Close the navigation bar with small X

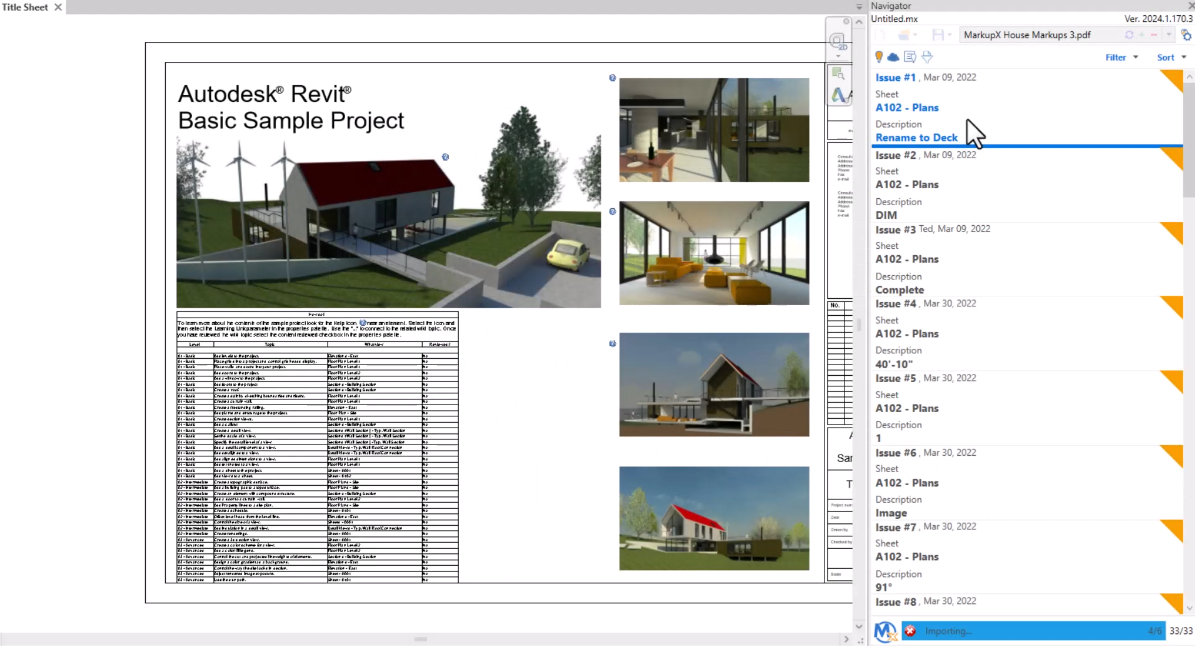coord(846,21)
